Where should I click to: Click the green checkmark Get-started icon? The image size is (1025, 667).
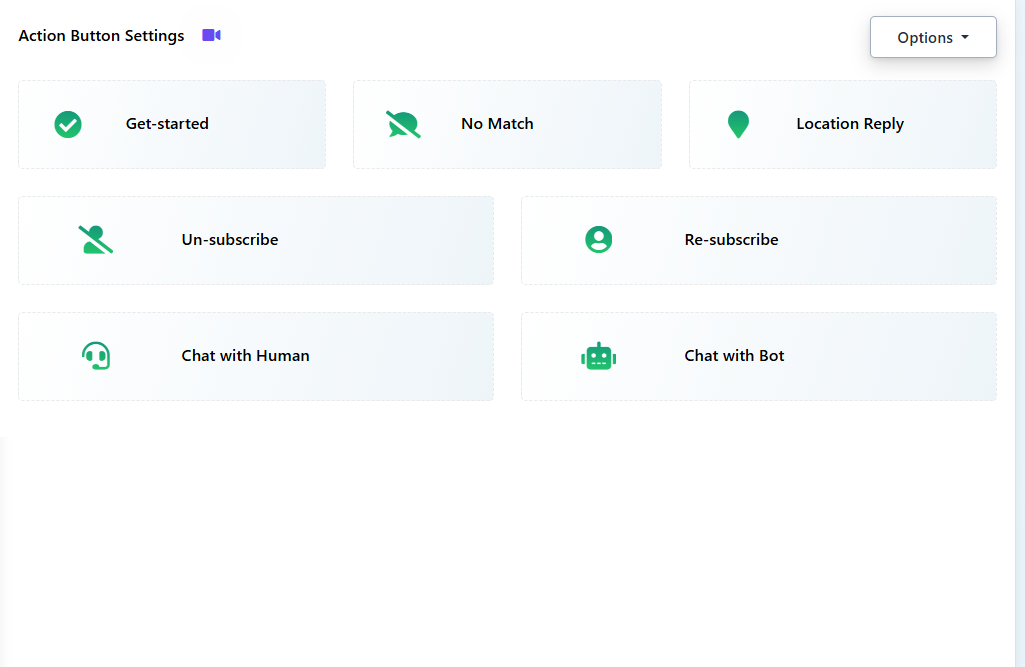coord(68,124)
